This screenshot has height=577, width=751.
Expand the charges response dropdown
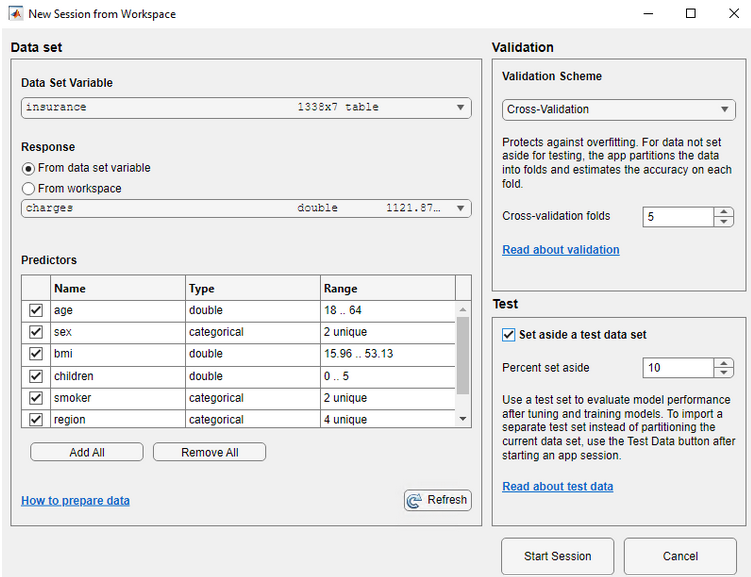coord(460,209)
